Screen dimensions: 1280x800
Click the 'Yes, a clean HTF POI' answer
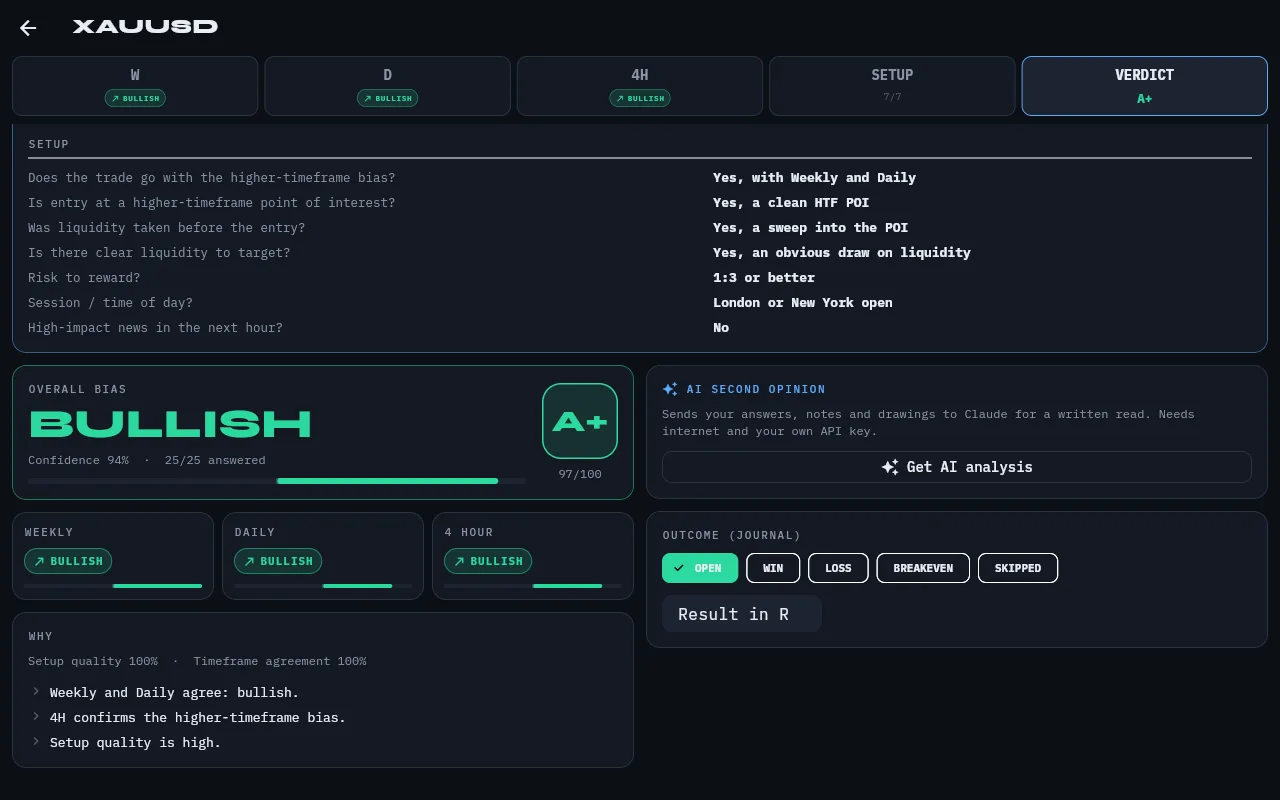coord(791,203)
